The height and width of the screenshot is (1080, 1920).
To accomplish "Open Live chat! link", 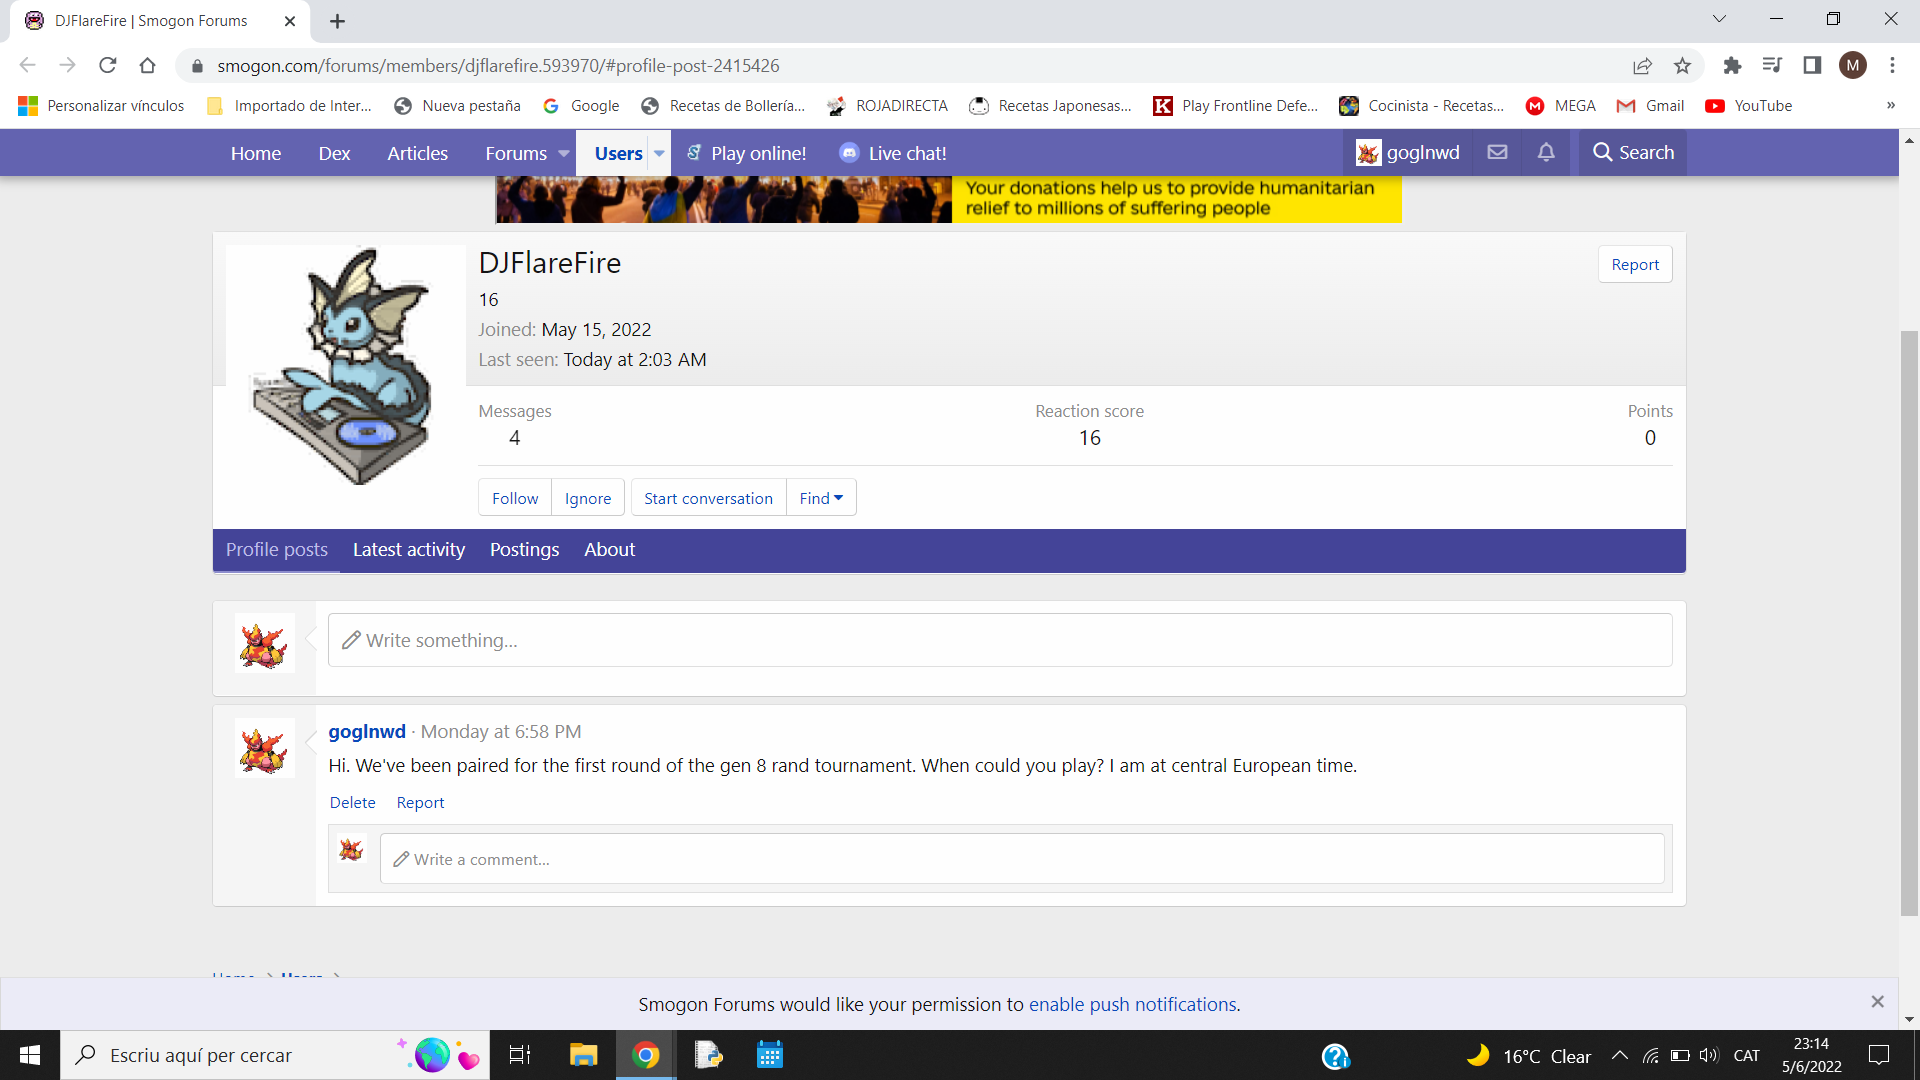I will point(893,153).
